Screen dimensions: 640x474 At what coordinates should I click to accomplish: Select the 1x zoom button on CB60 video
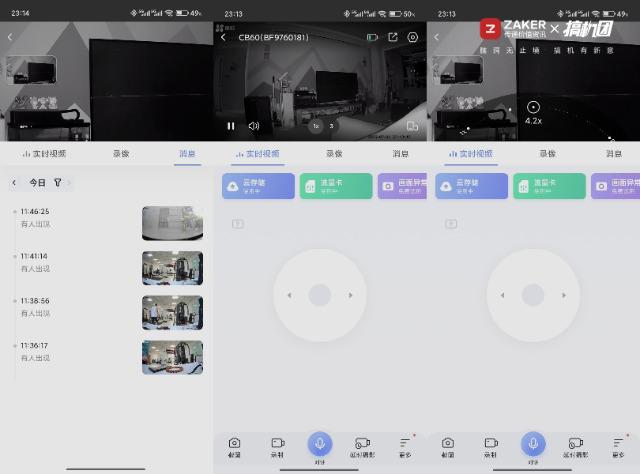point(316,126)
